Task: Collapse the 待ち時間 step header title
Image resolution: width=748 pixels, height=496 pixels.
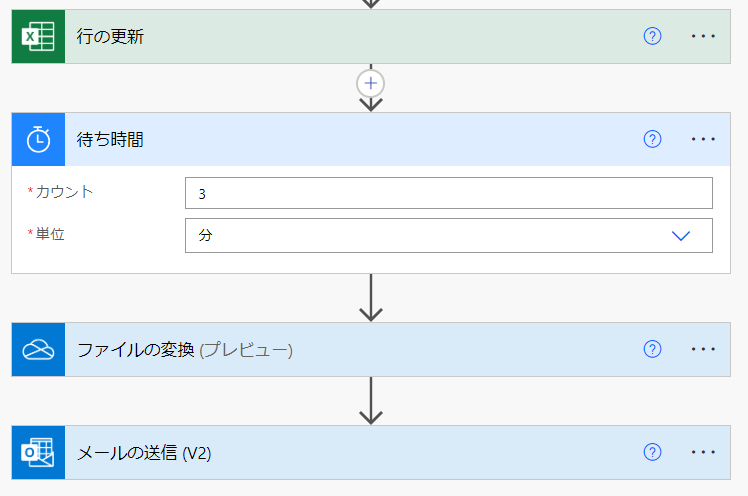Action: click(110, 139)
